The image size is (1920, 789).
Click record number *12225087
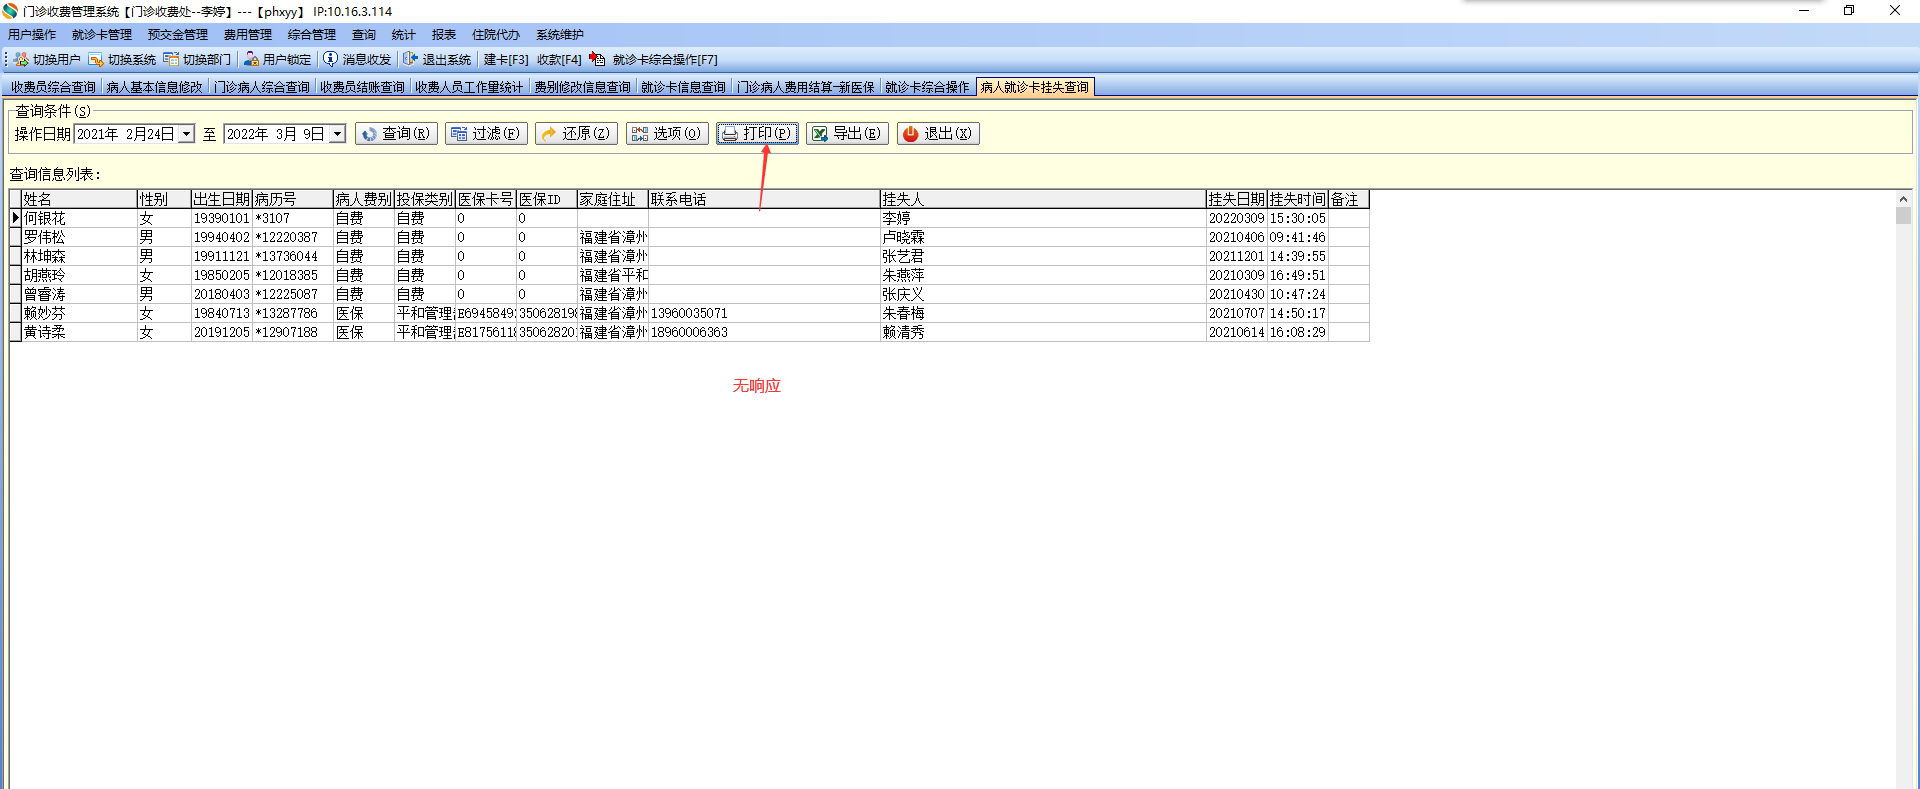pos(287,294)
